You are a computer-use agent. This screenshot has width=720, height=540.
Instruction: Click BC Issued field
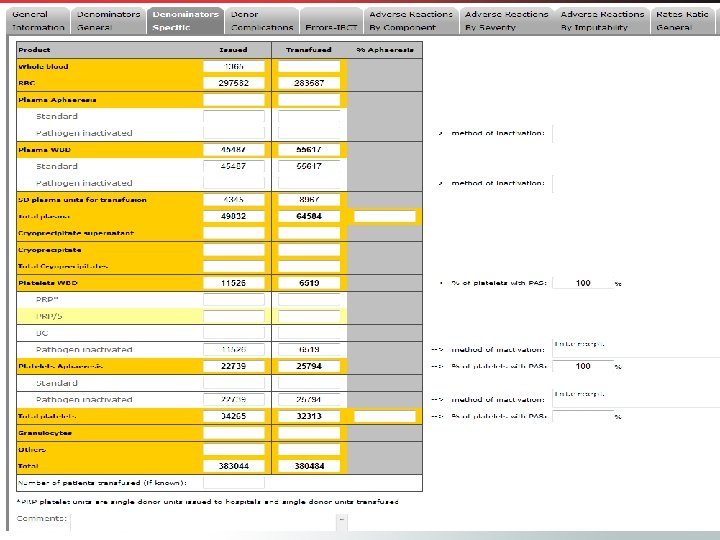(x=234, y=333)
